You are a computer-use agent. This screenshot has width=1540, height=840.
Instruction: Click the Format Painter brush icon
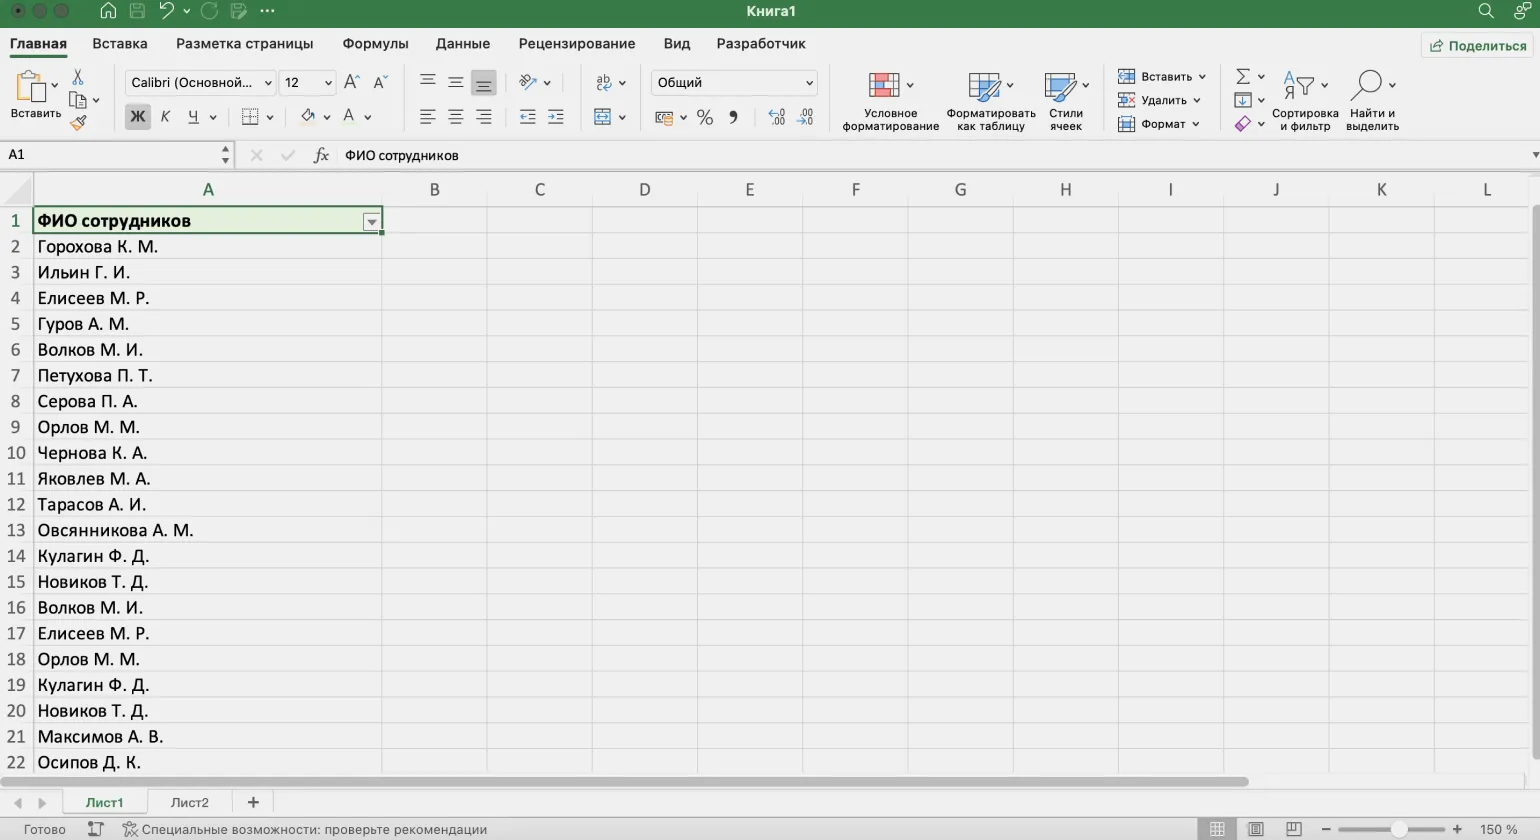(78, 123)
